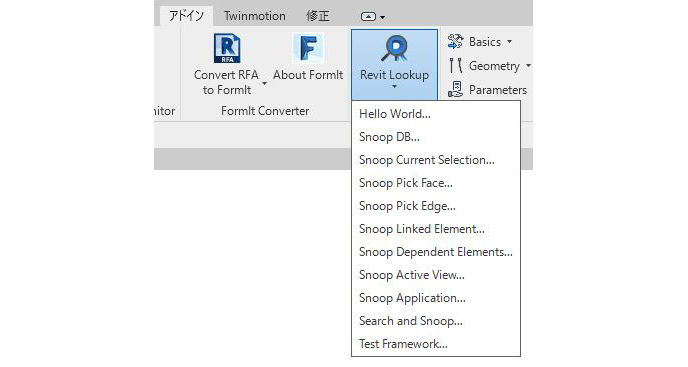Click the Parameters label text
Viewport: 688px width, 367px height.
pyautogui.click(x=498, y=90)
